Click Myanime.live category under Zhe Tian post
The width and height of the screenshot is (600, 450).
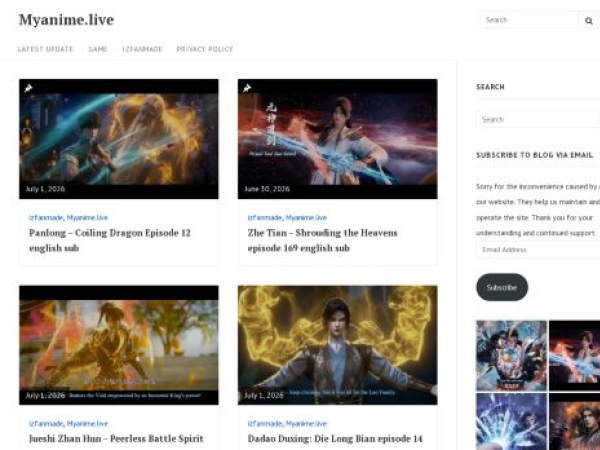tap(306, 218)
